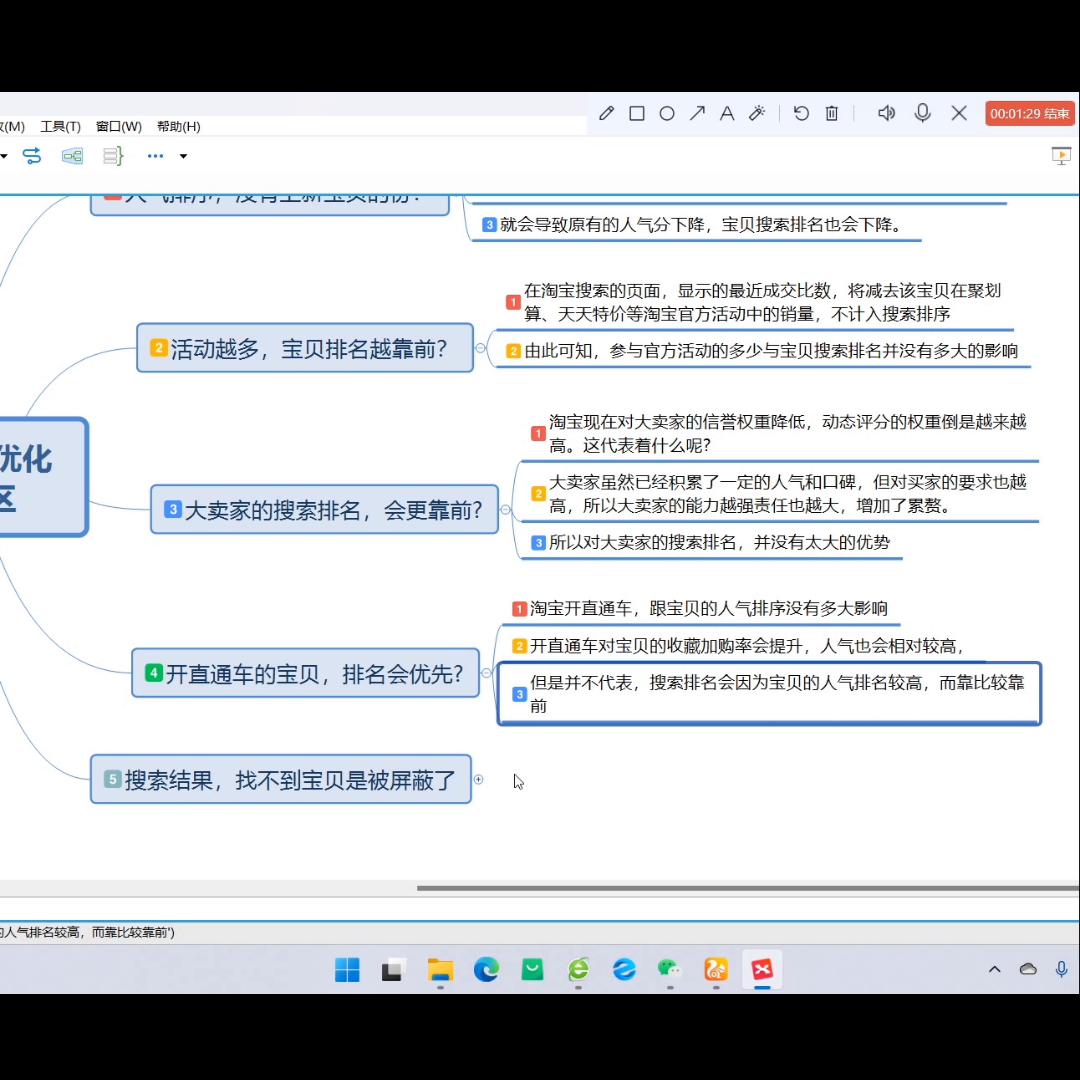Launch the XMind icon on the taskbar

pos(763,970)
